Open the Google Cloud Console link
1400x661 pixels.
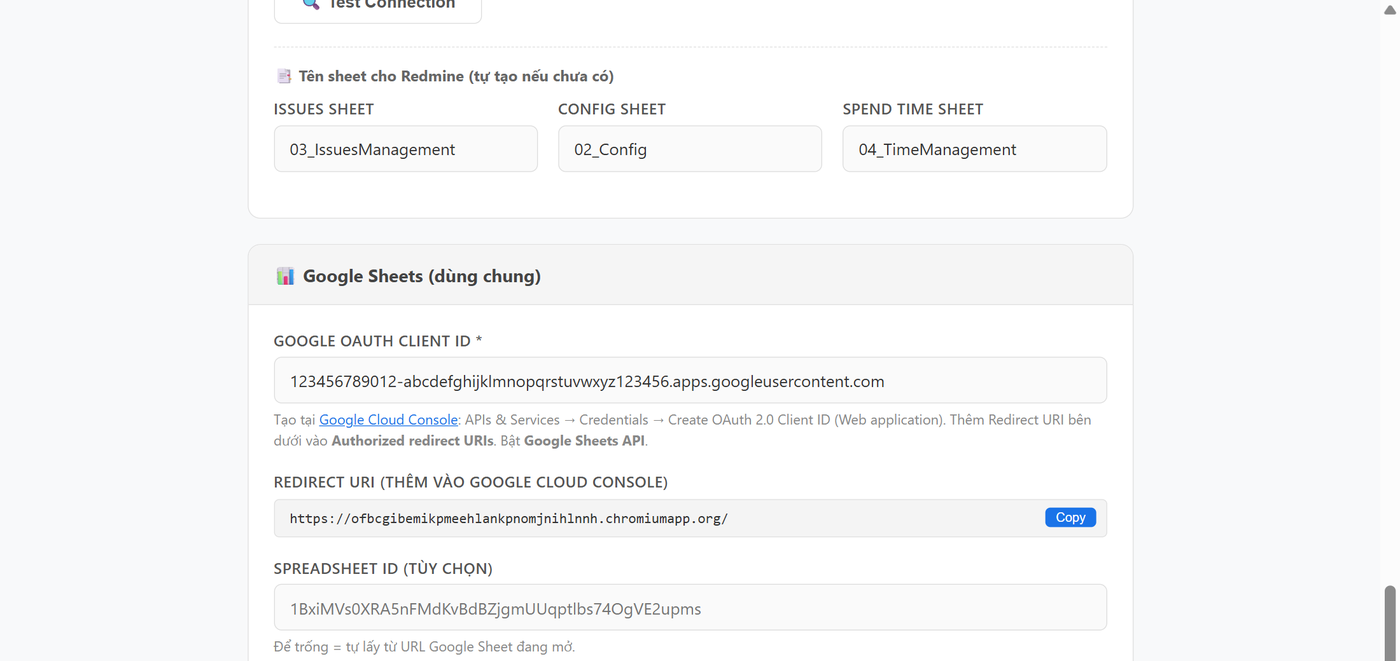pyautogui.click(x=388, y=420)
